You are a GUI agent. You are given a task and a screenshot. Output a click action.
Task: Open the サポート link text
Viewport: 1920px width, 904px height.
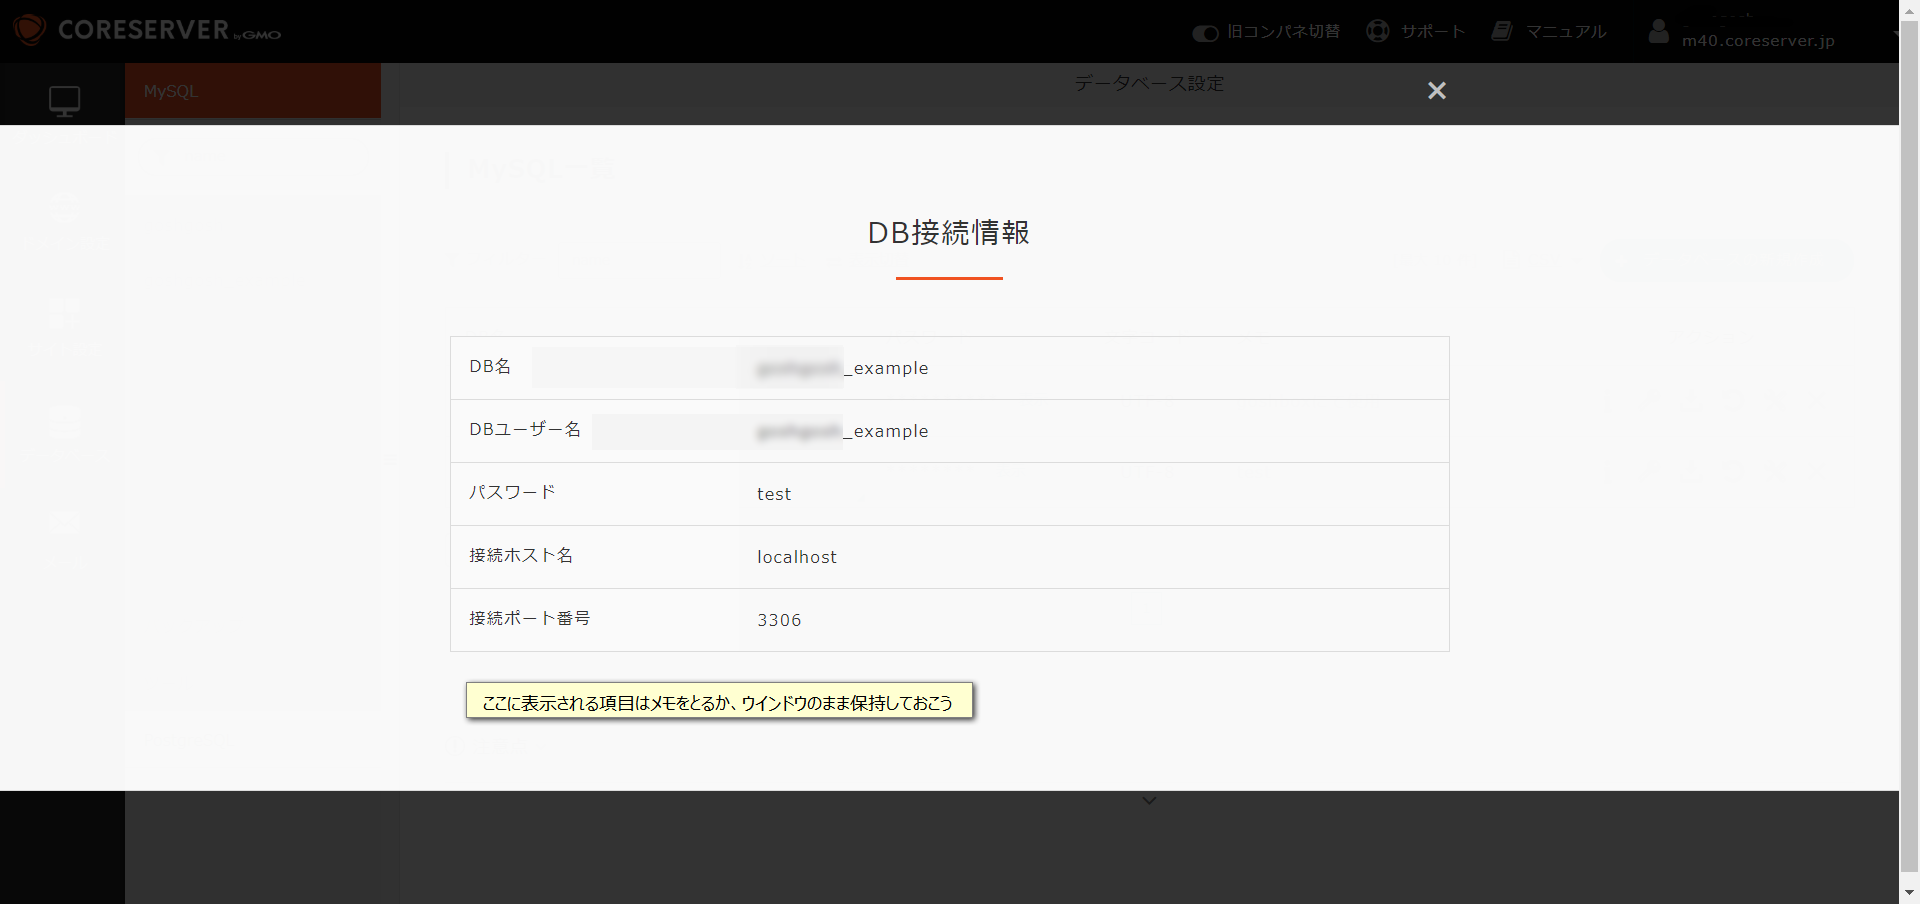pyautogui.click(x=1432, y=32)
